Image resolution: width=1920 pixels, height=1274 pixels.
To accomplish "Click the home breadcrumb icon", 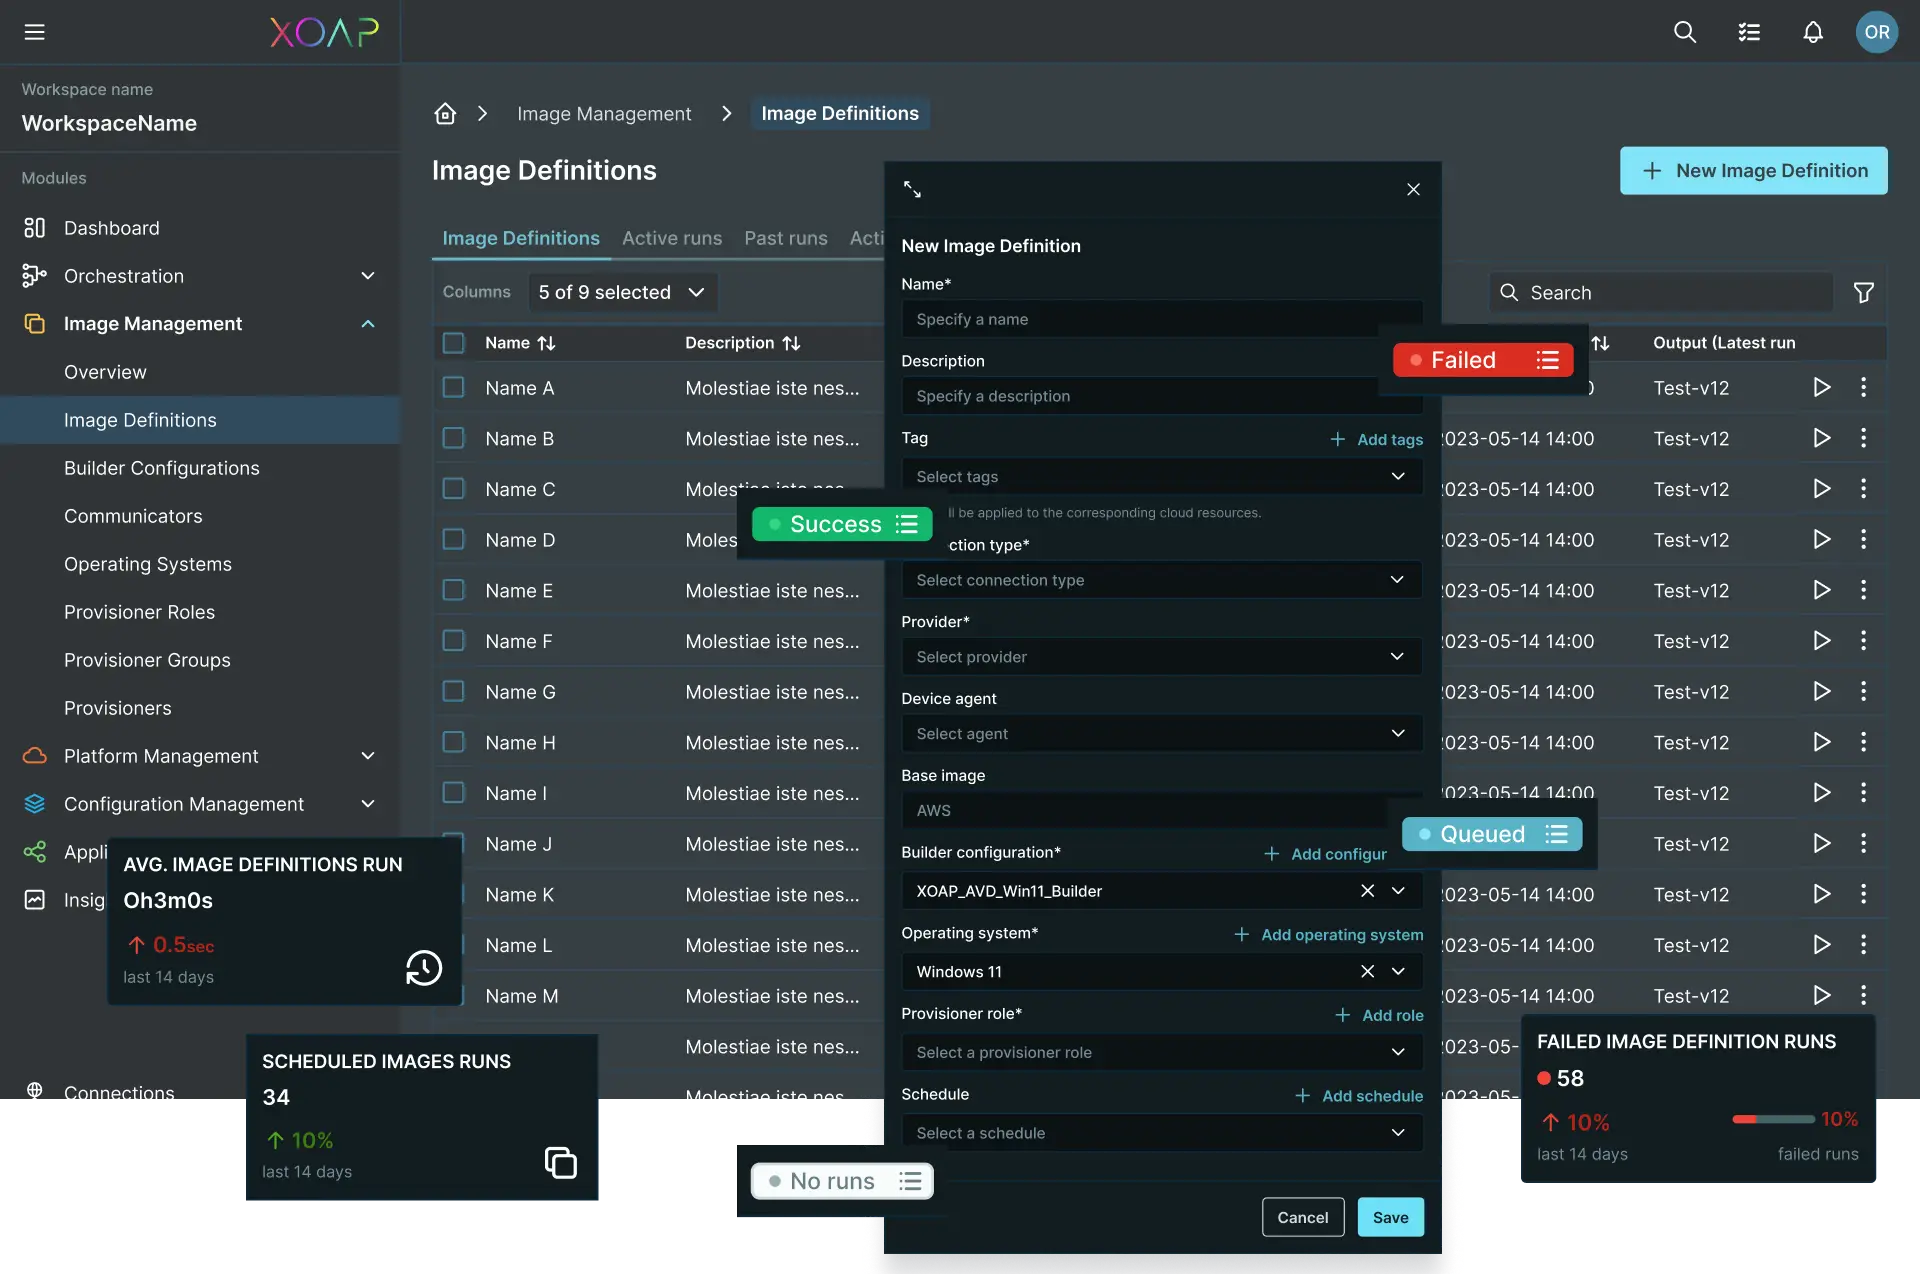I will [x=445, y=113].
